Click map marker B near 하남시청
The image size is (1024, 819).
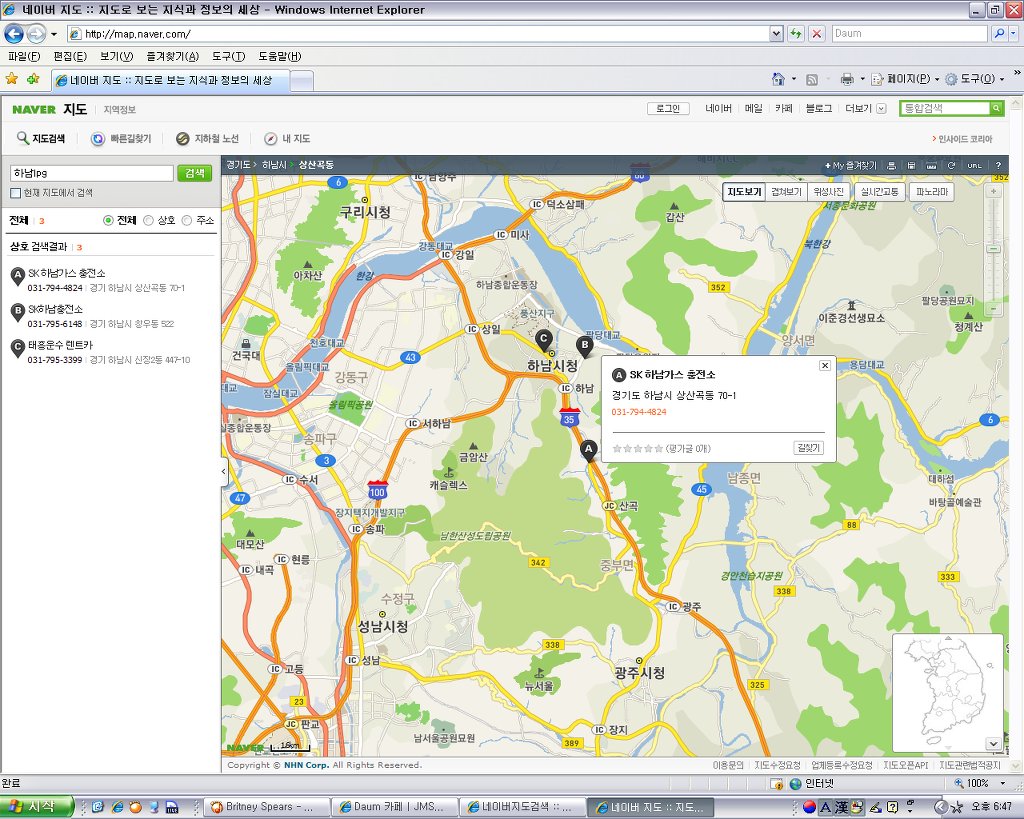(584, 346)
